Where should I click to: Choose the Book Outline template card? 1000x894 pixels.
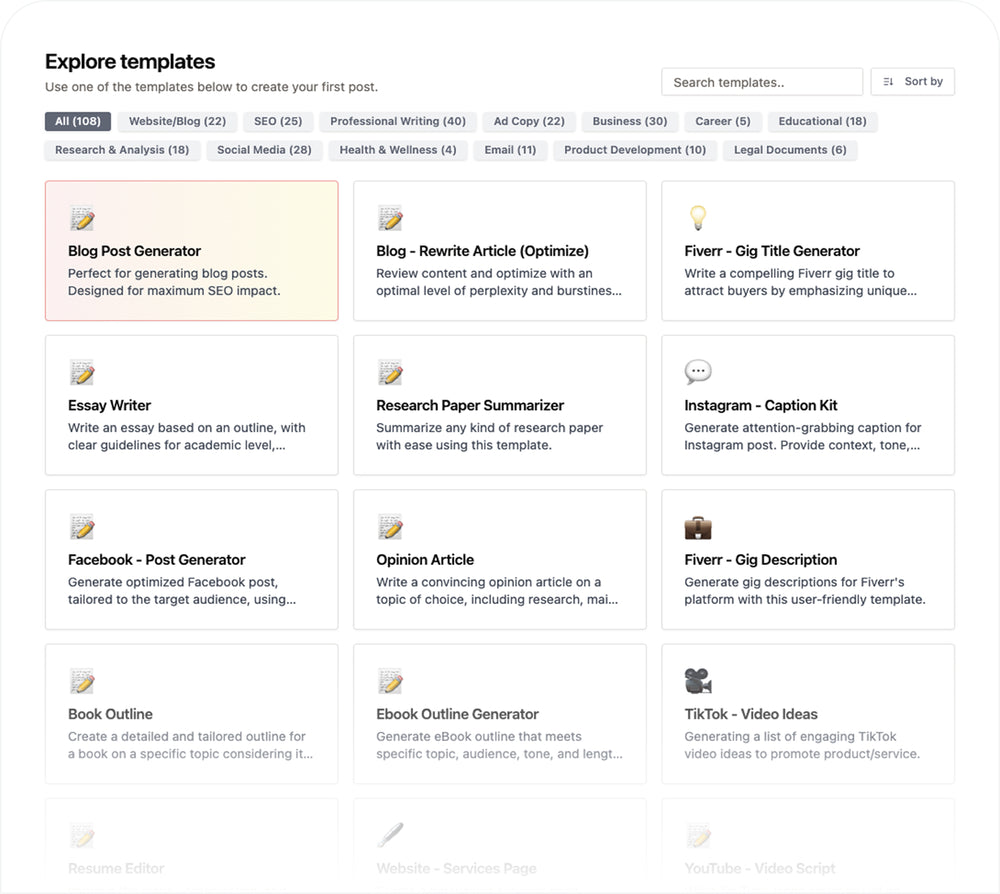pyautogui.click(x=191, y=713)
